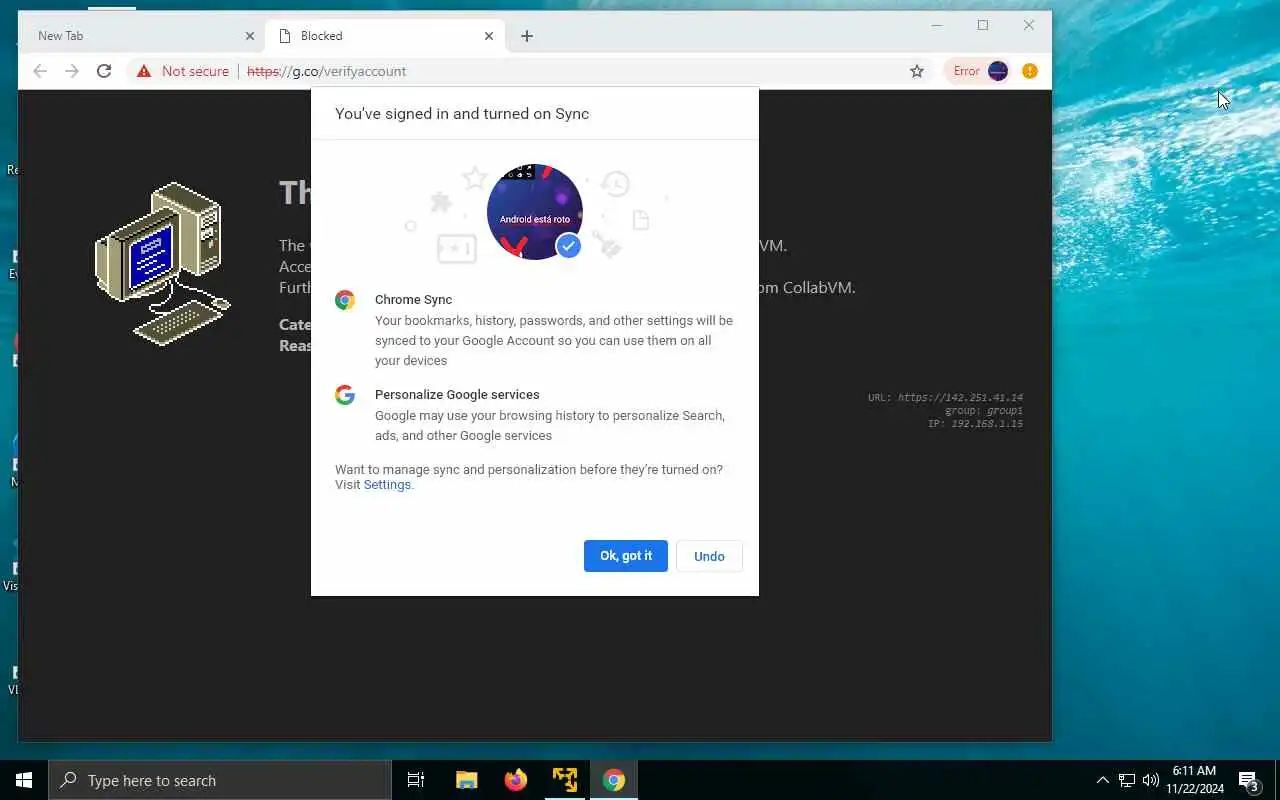Maximize the Chrome window
Viewport: 1280px width, 800px height.
tap(983, 26)
